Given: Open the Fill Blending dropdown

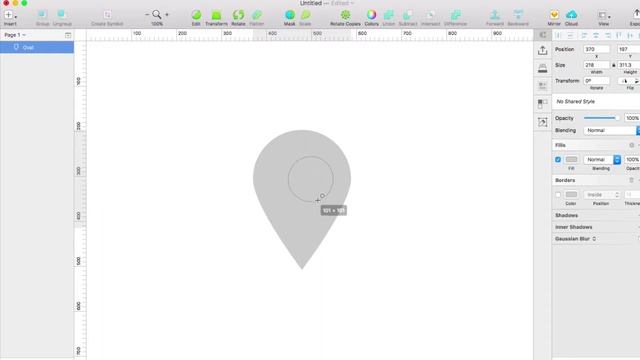Looking at the screenshot, I should point(602,160).
